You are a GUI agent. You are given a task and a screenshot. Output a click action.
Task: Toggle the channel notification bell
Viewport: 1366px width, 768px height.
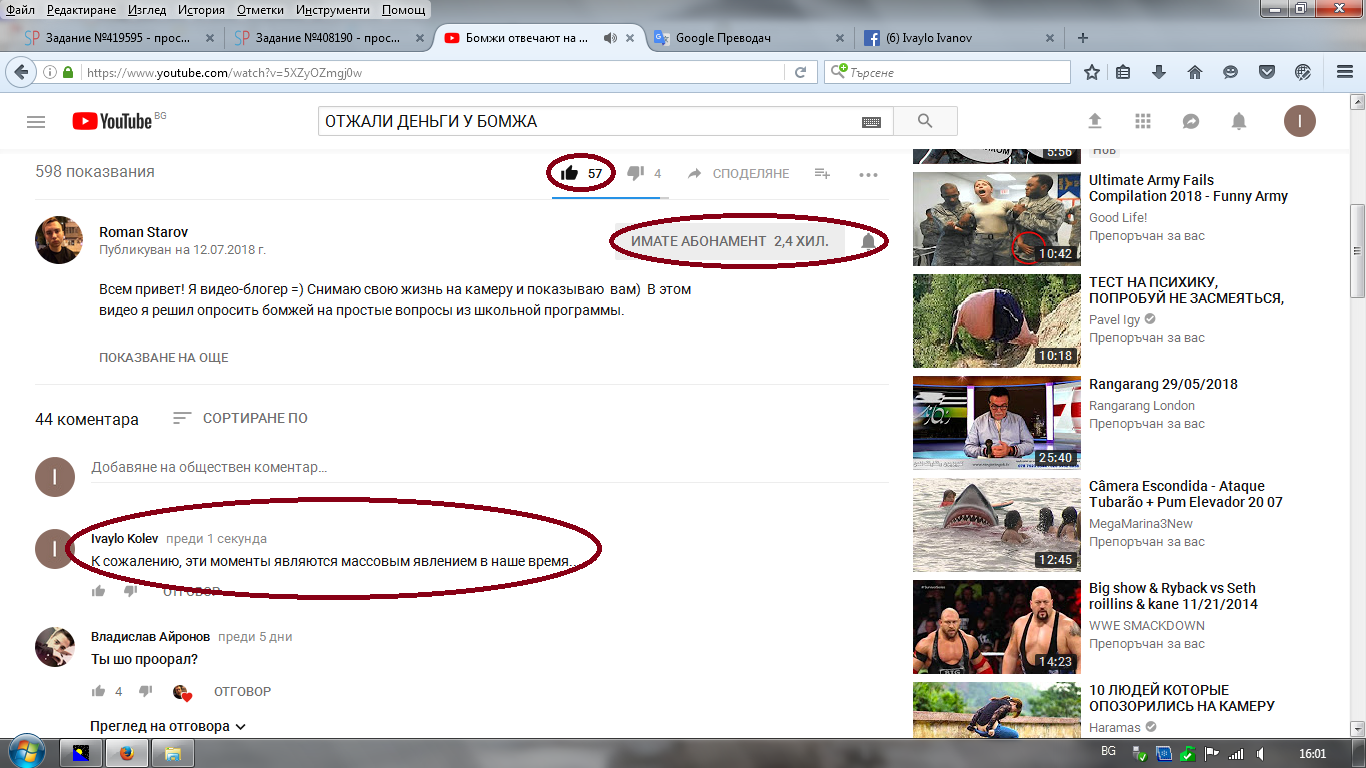pos(868,242)
